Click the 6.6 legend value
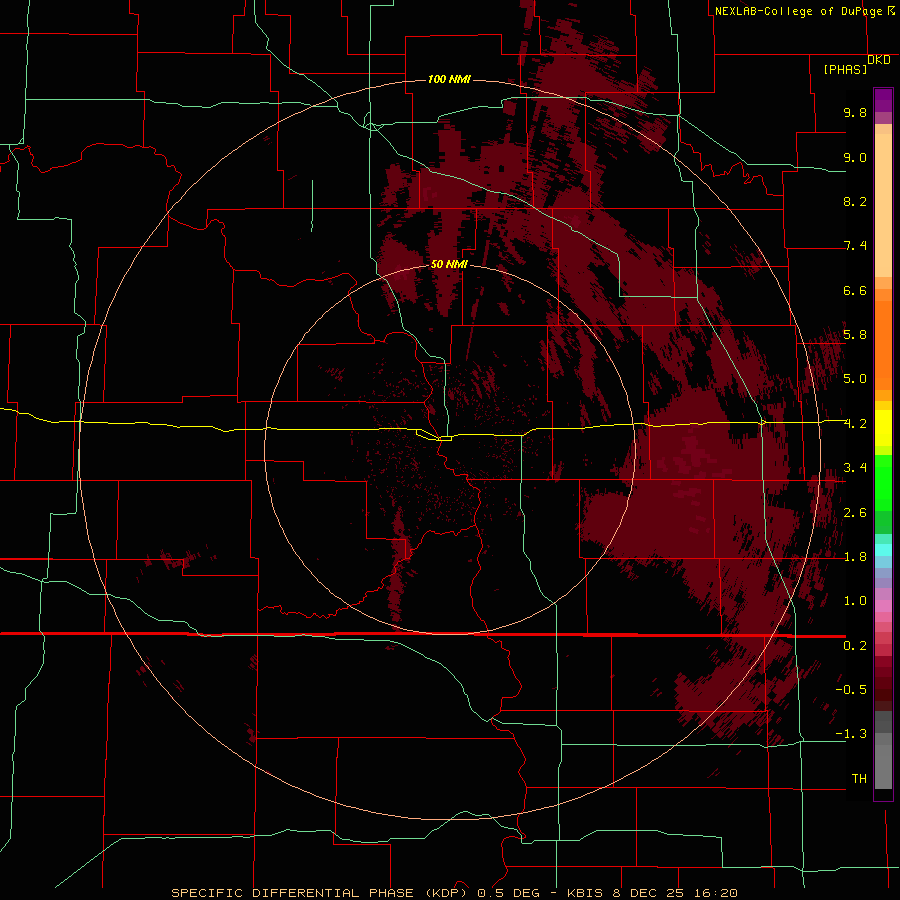Image resolution: width=900 pixels, height=900 pixels. pos(855,290)
